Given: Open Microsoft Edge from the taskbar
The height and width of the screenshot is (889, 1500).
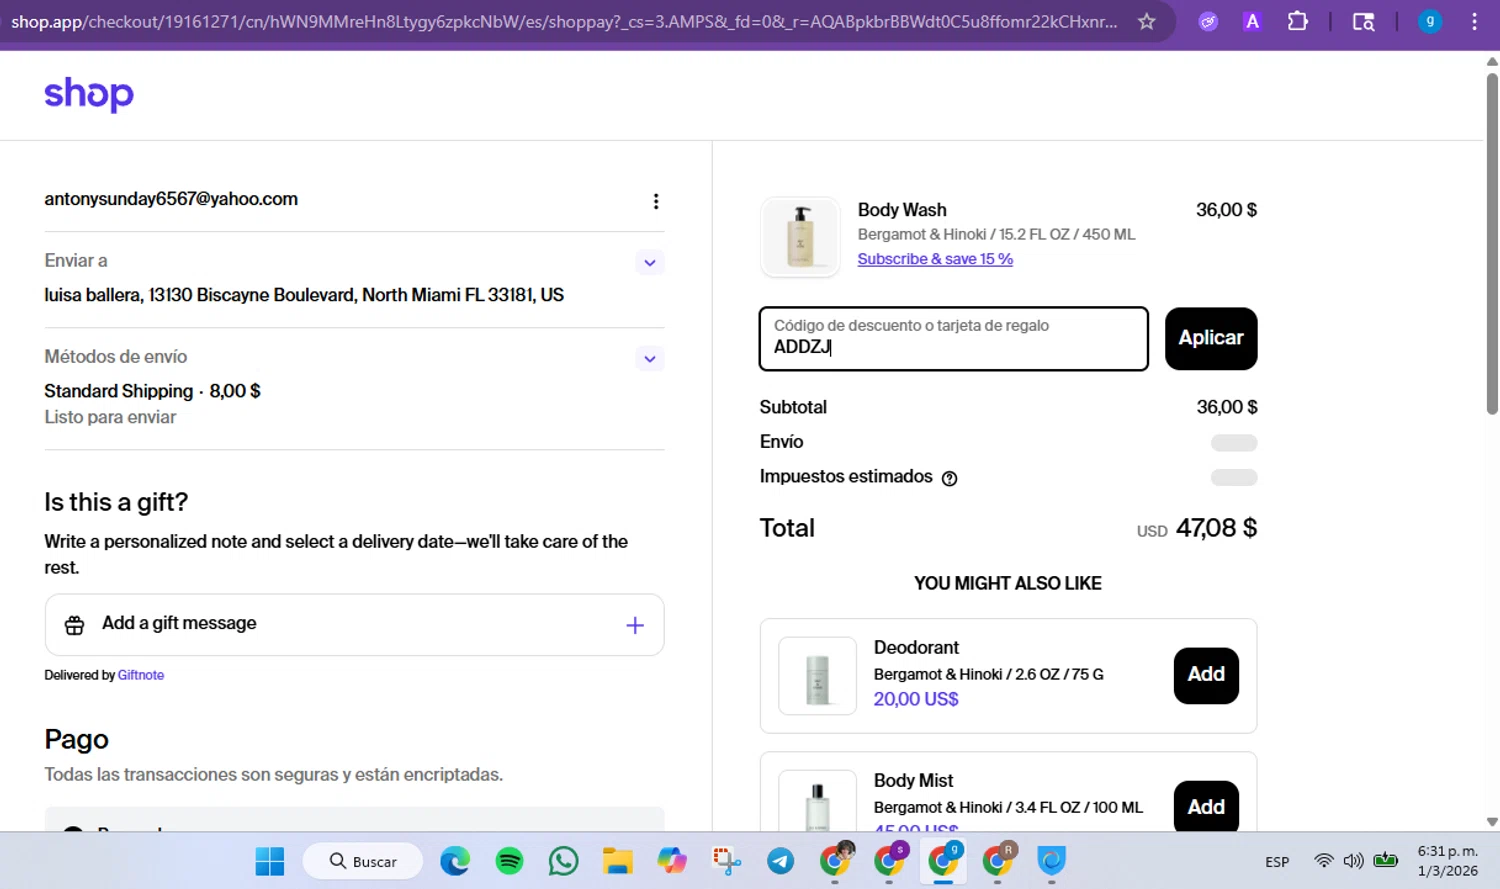Looking at the screenshot, I should (455, 861).
